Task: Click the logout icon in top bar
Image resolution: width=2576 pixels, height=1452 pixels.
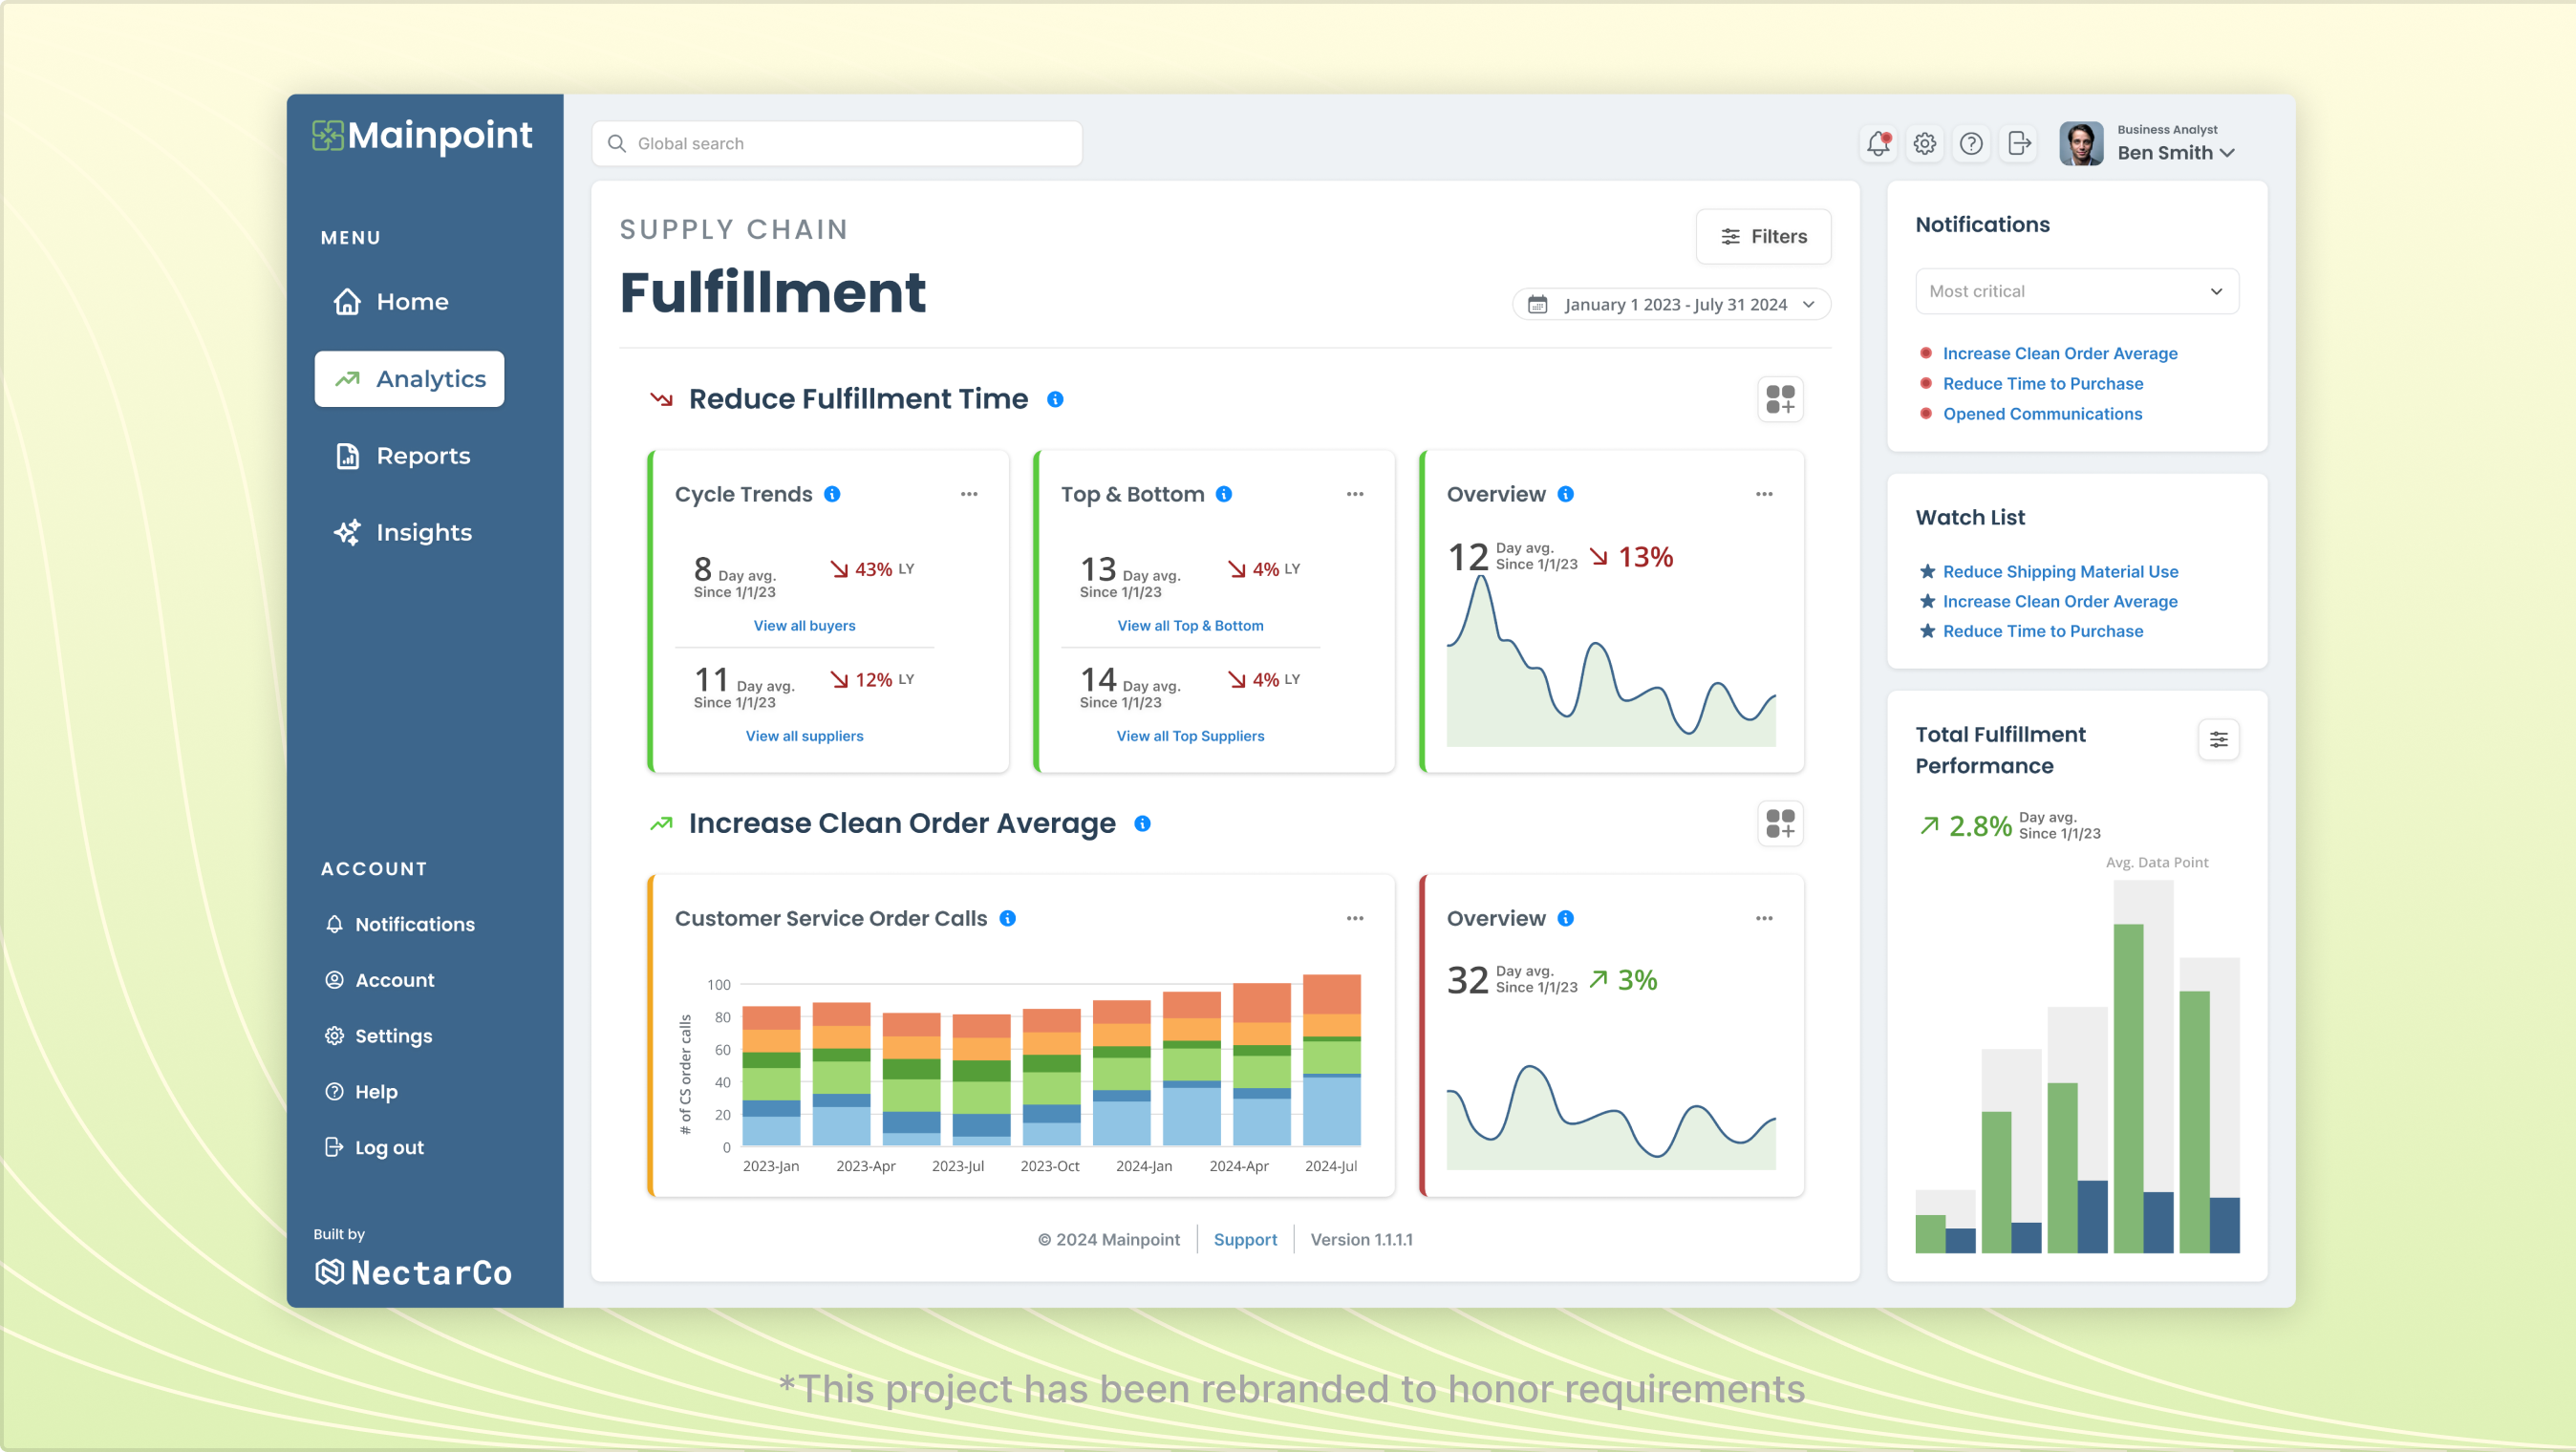Action: pos(2019,144)
